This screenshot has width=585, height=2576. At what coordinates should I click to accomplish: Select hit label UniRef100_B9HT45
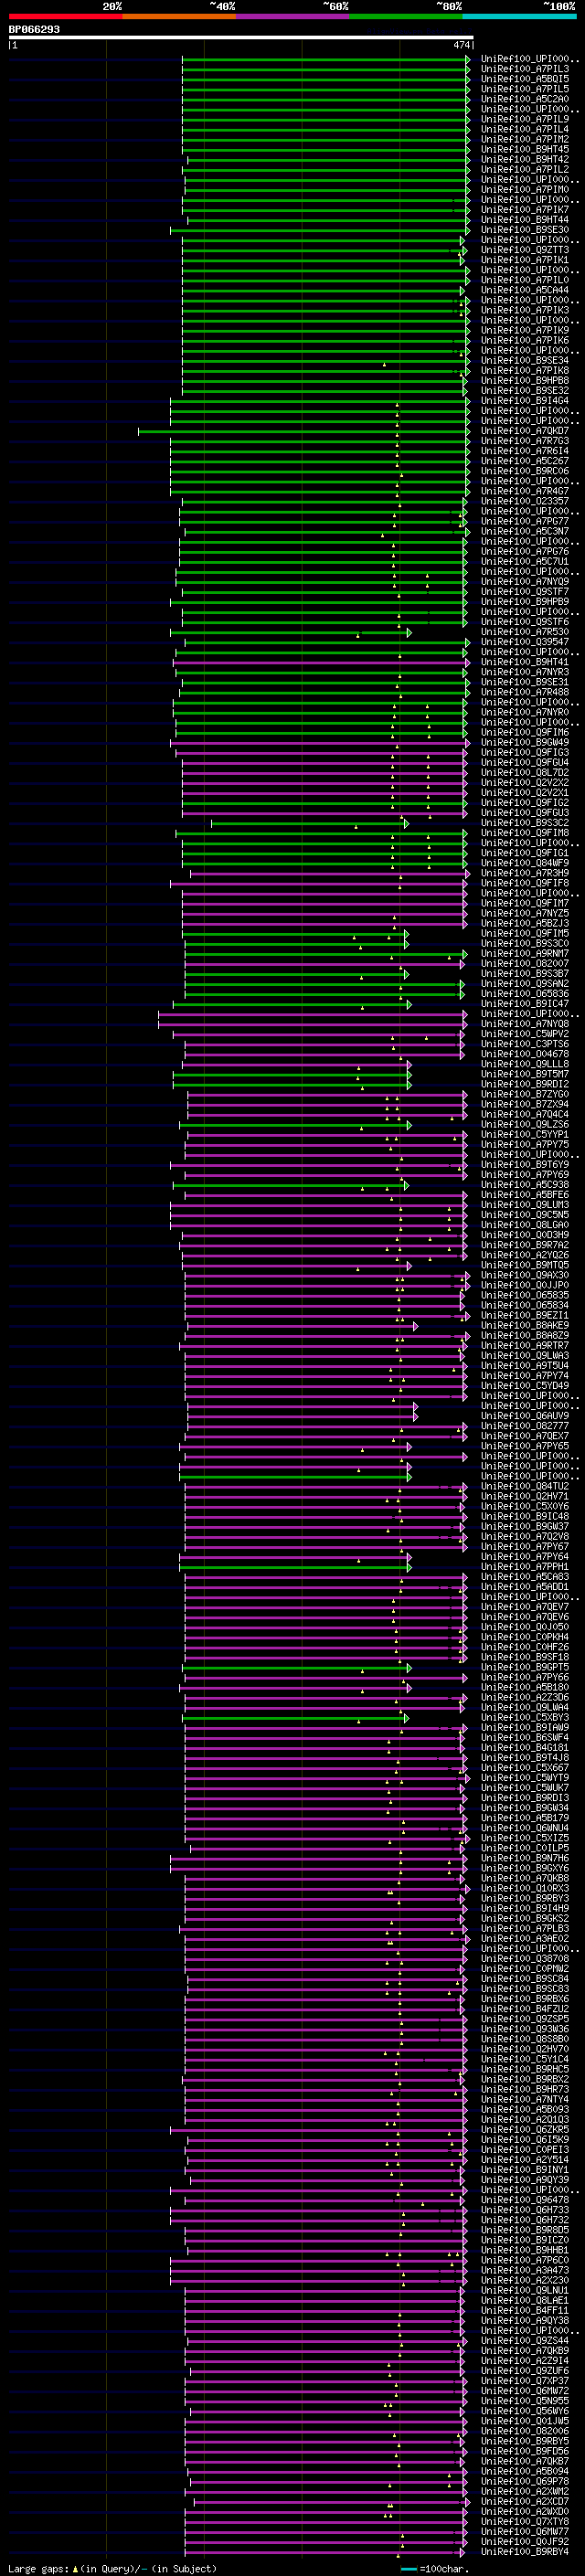525,149
